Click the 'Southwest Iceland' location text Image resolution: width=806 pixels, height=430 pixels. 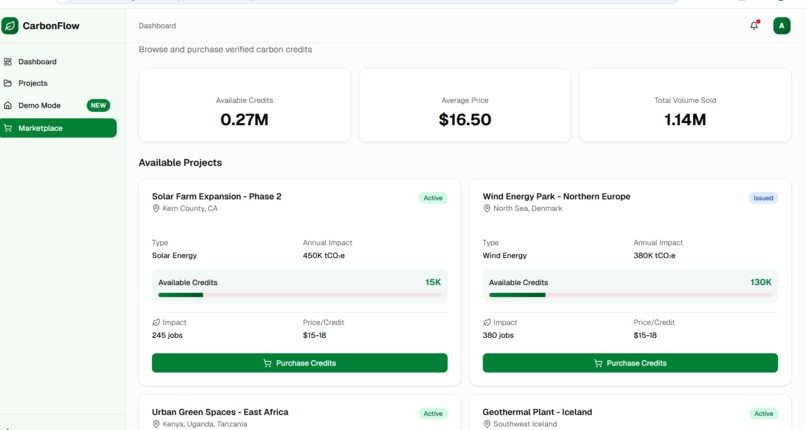[x=525, y=424]
